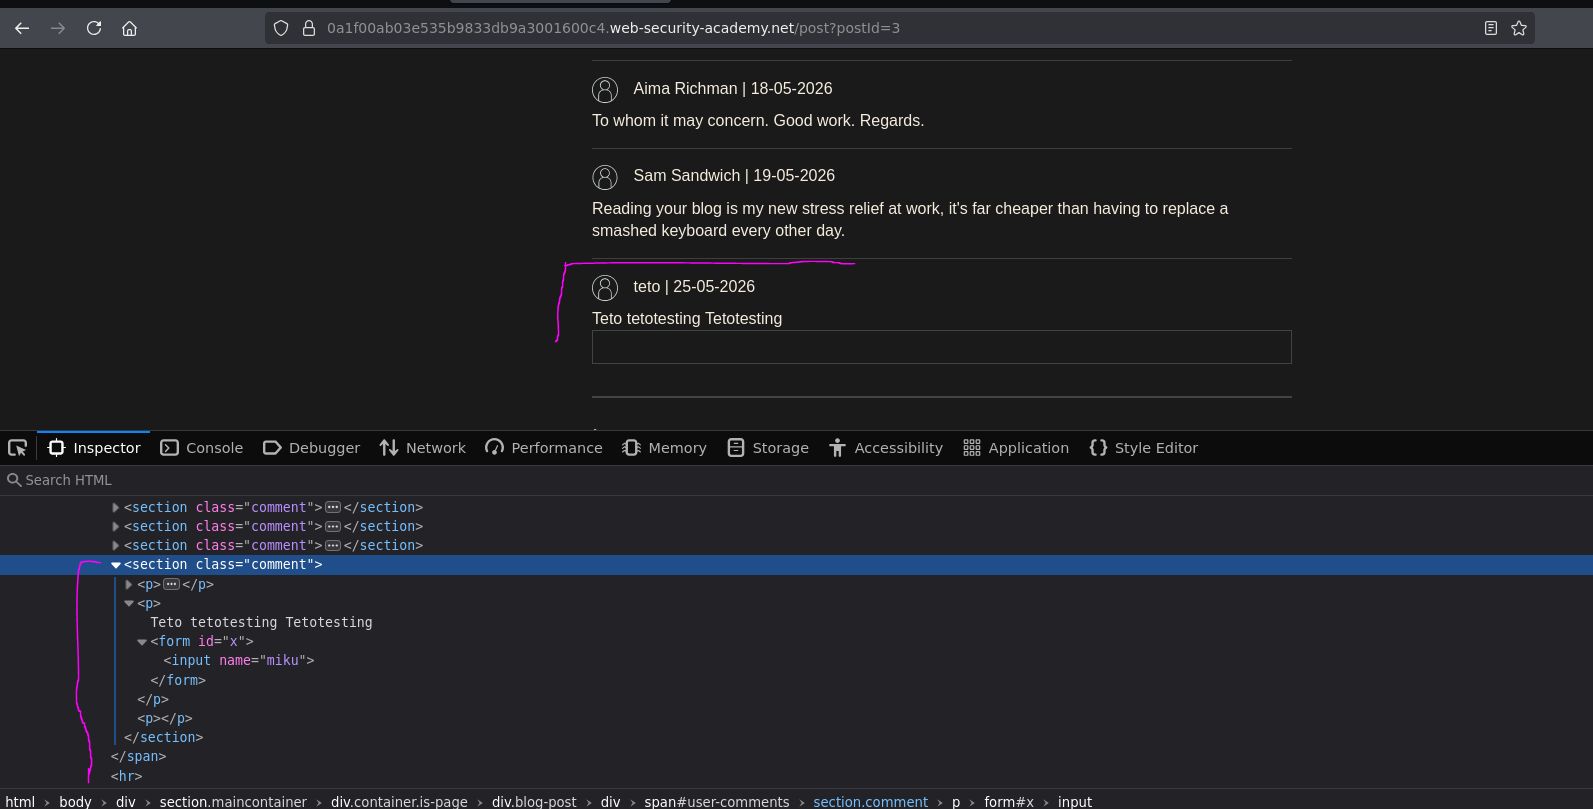Collapse the open p node with Teto text
The image size is (1593, 809).
click(x=129, y=604)
